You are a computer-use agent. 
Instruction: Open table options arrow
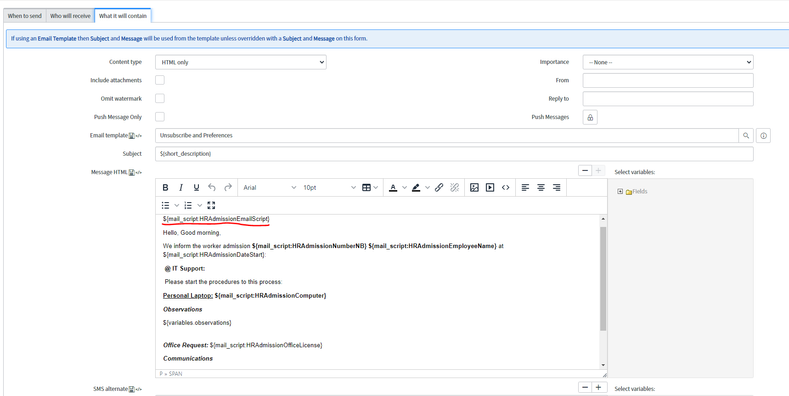click(376, 187)
